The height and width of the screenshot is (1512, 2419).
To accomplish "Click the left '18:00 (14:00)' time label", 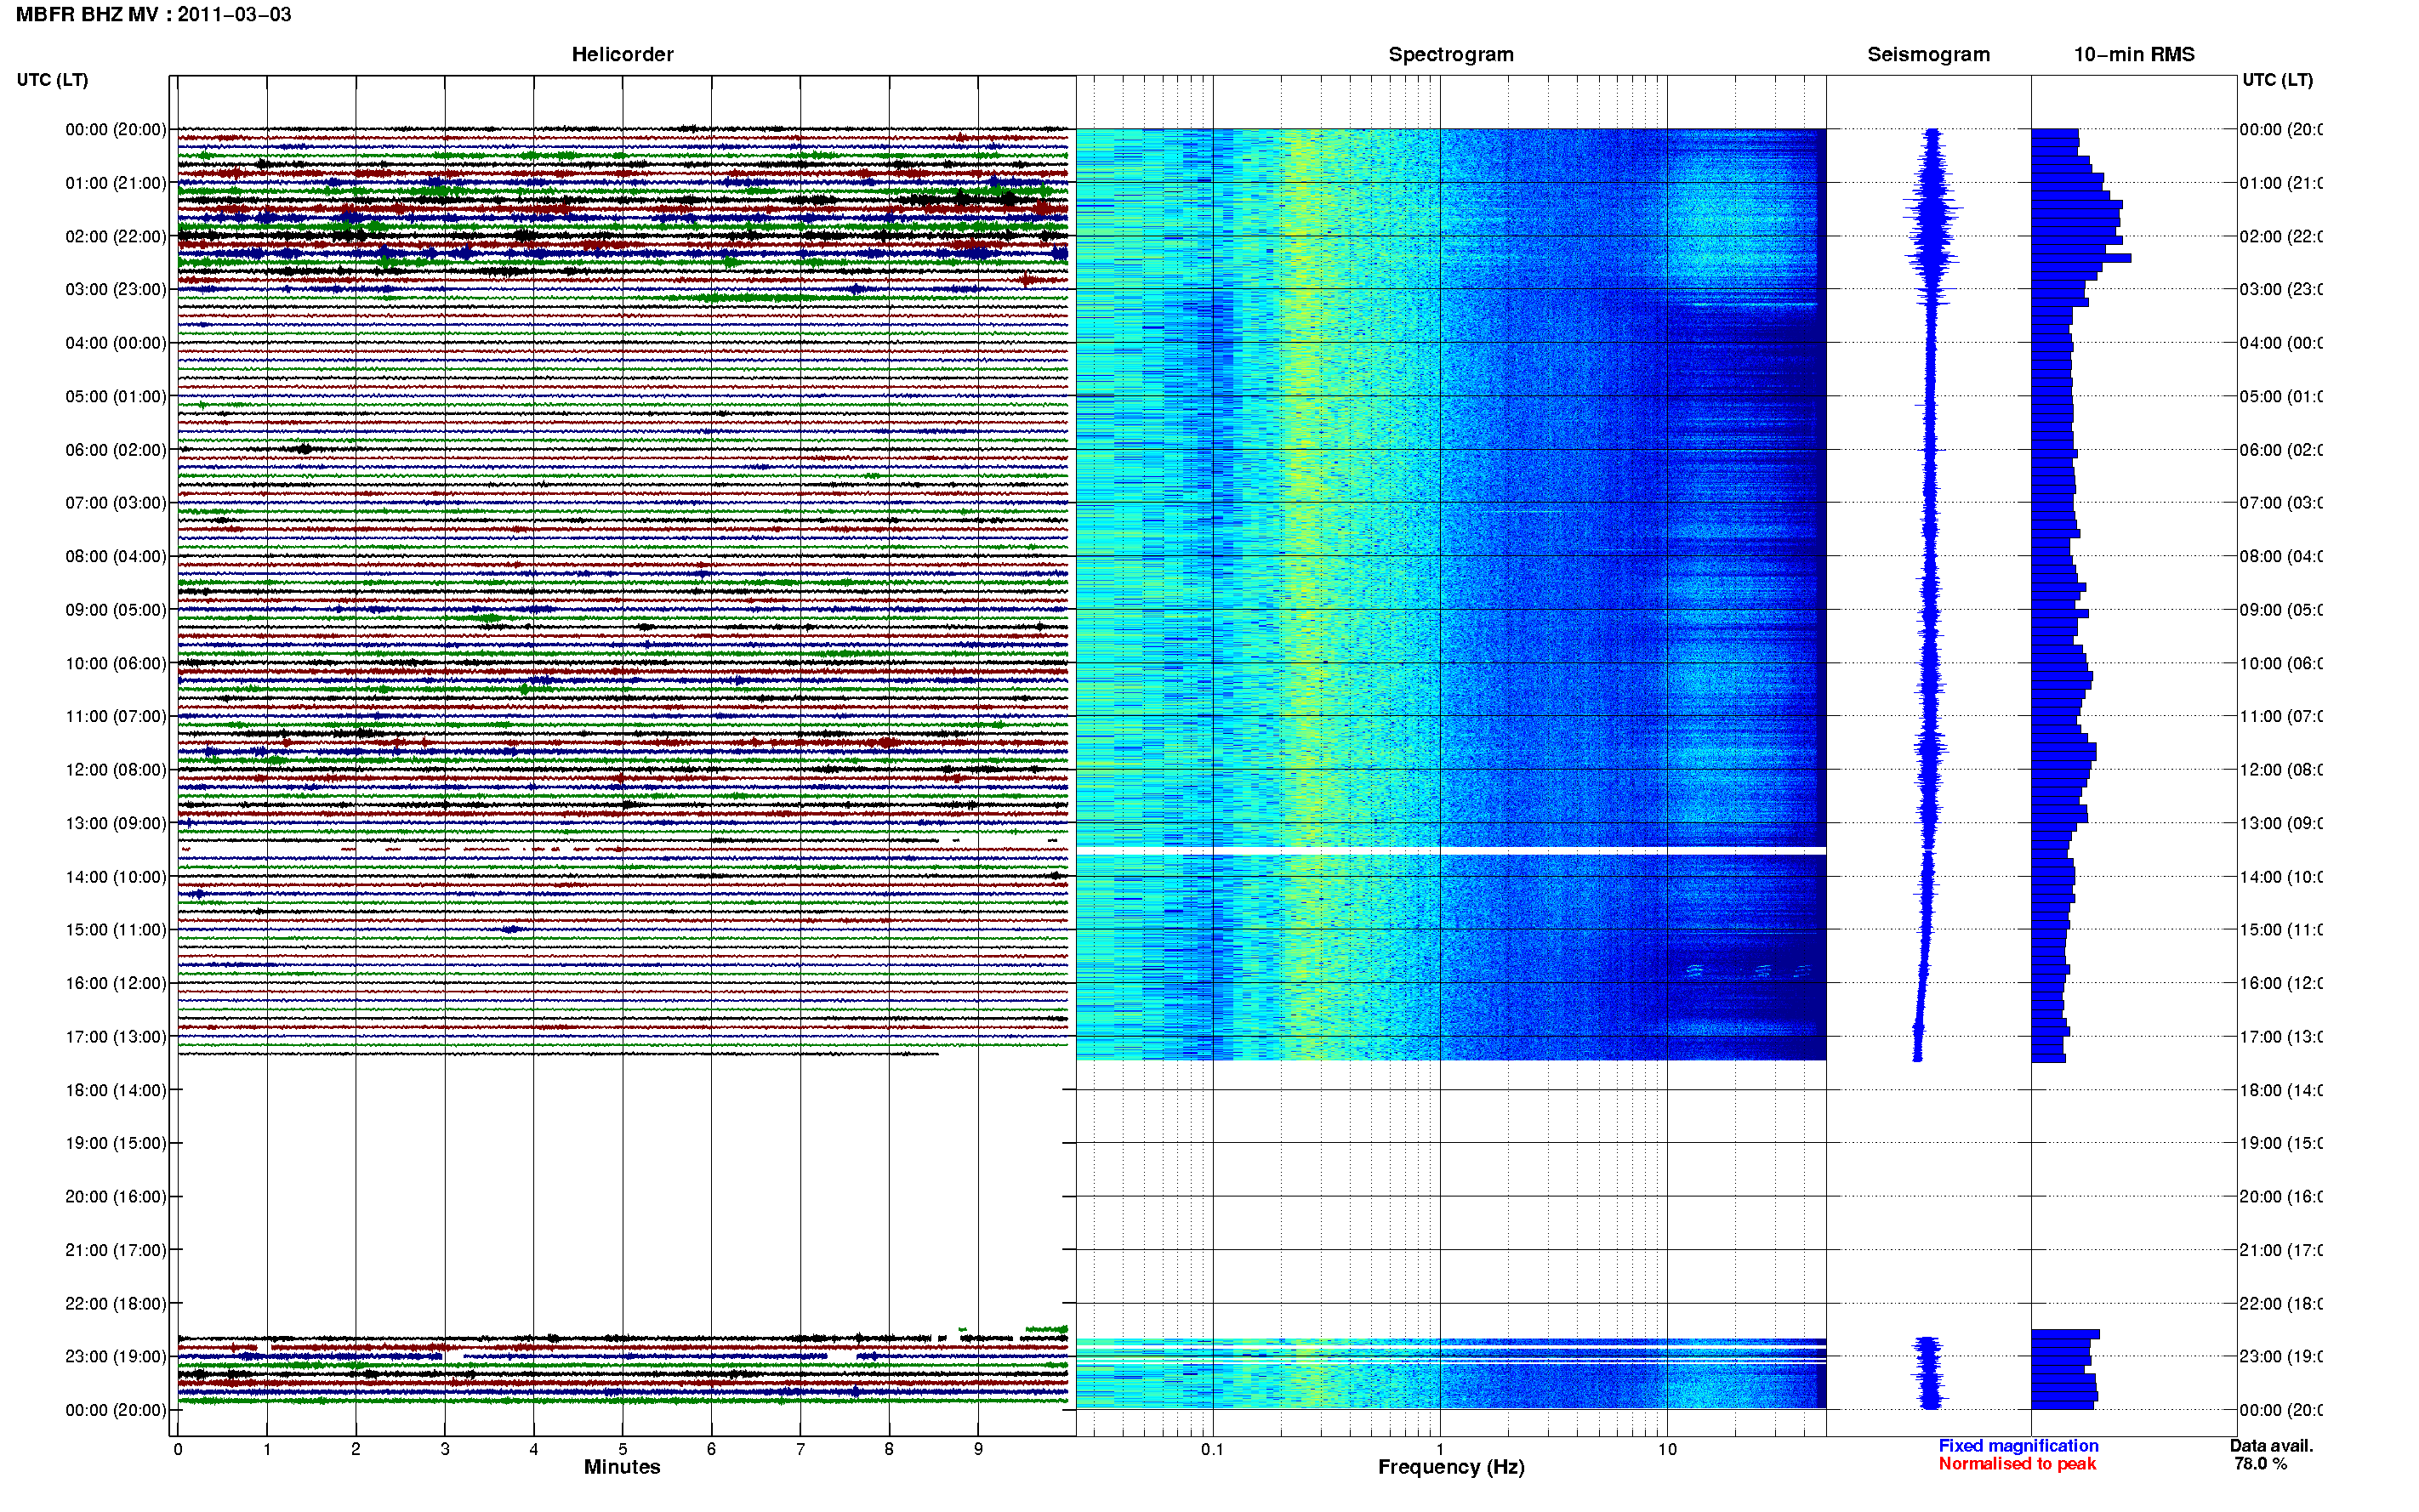I will [x=116, y=1090].
